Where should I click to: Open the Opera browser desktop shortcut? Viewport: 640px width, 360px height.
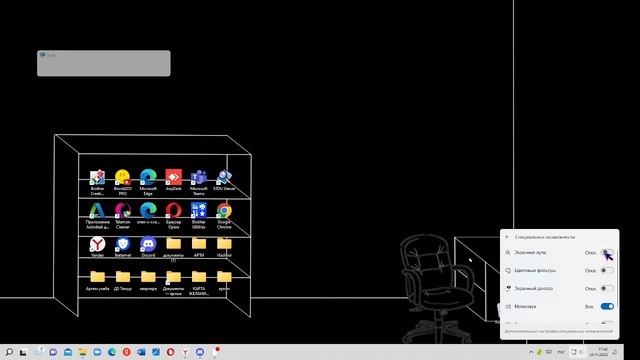tap(173, 216)
